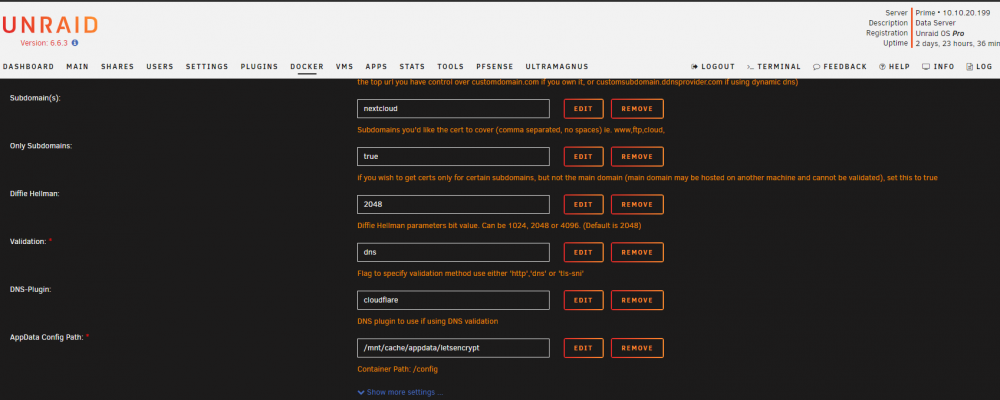The image size is (1000, 400).
Task: Go to the Main tab
Action: coord(77,66)
